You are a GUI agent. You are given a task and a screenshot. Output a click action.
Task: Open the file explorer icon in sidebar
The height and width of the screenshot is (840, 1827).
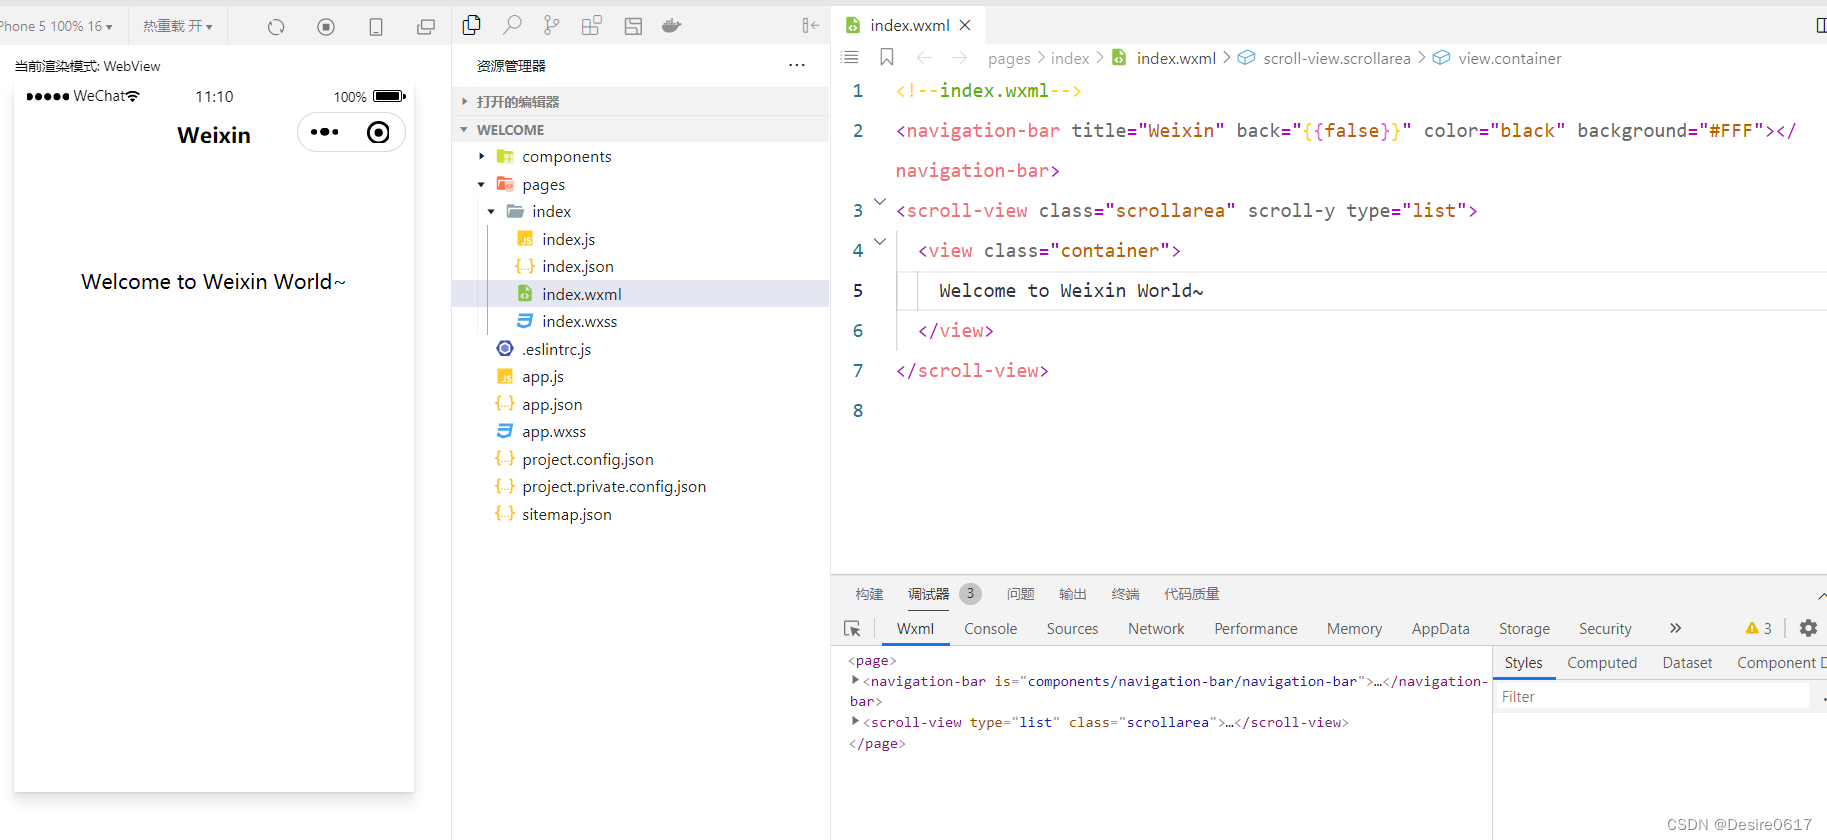472,25
